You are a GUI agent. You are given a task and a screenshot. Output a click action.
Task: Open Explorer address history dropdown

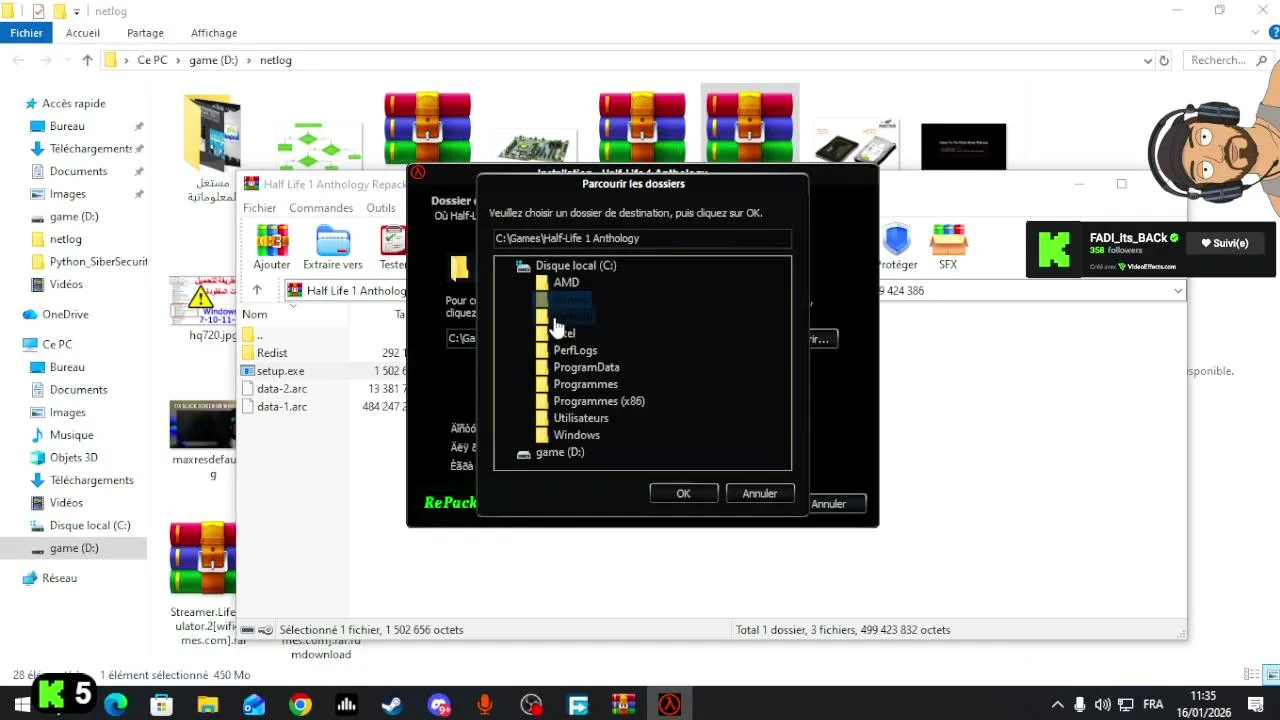coord(1148,60)
